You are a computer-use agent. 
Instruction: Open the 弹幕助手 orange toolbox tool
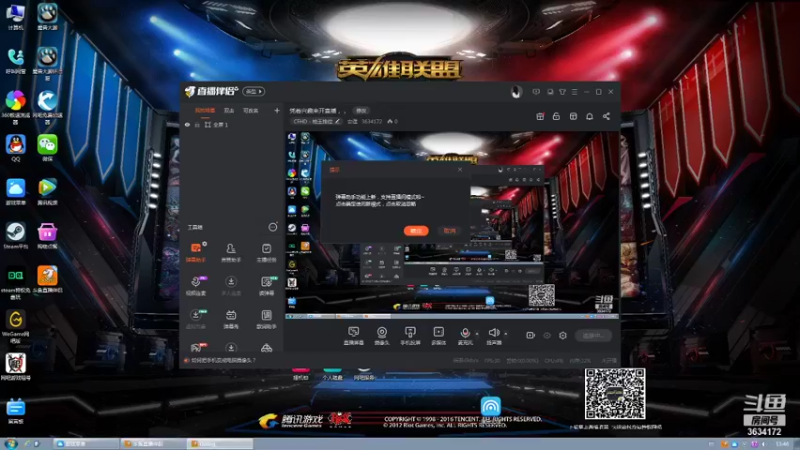[196, 252]
